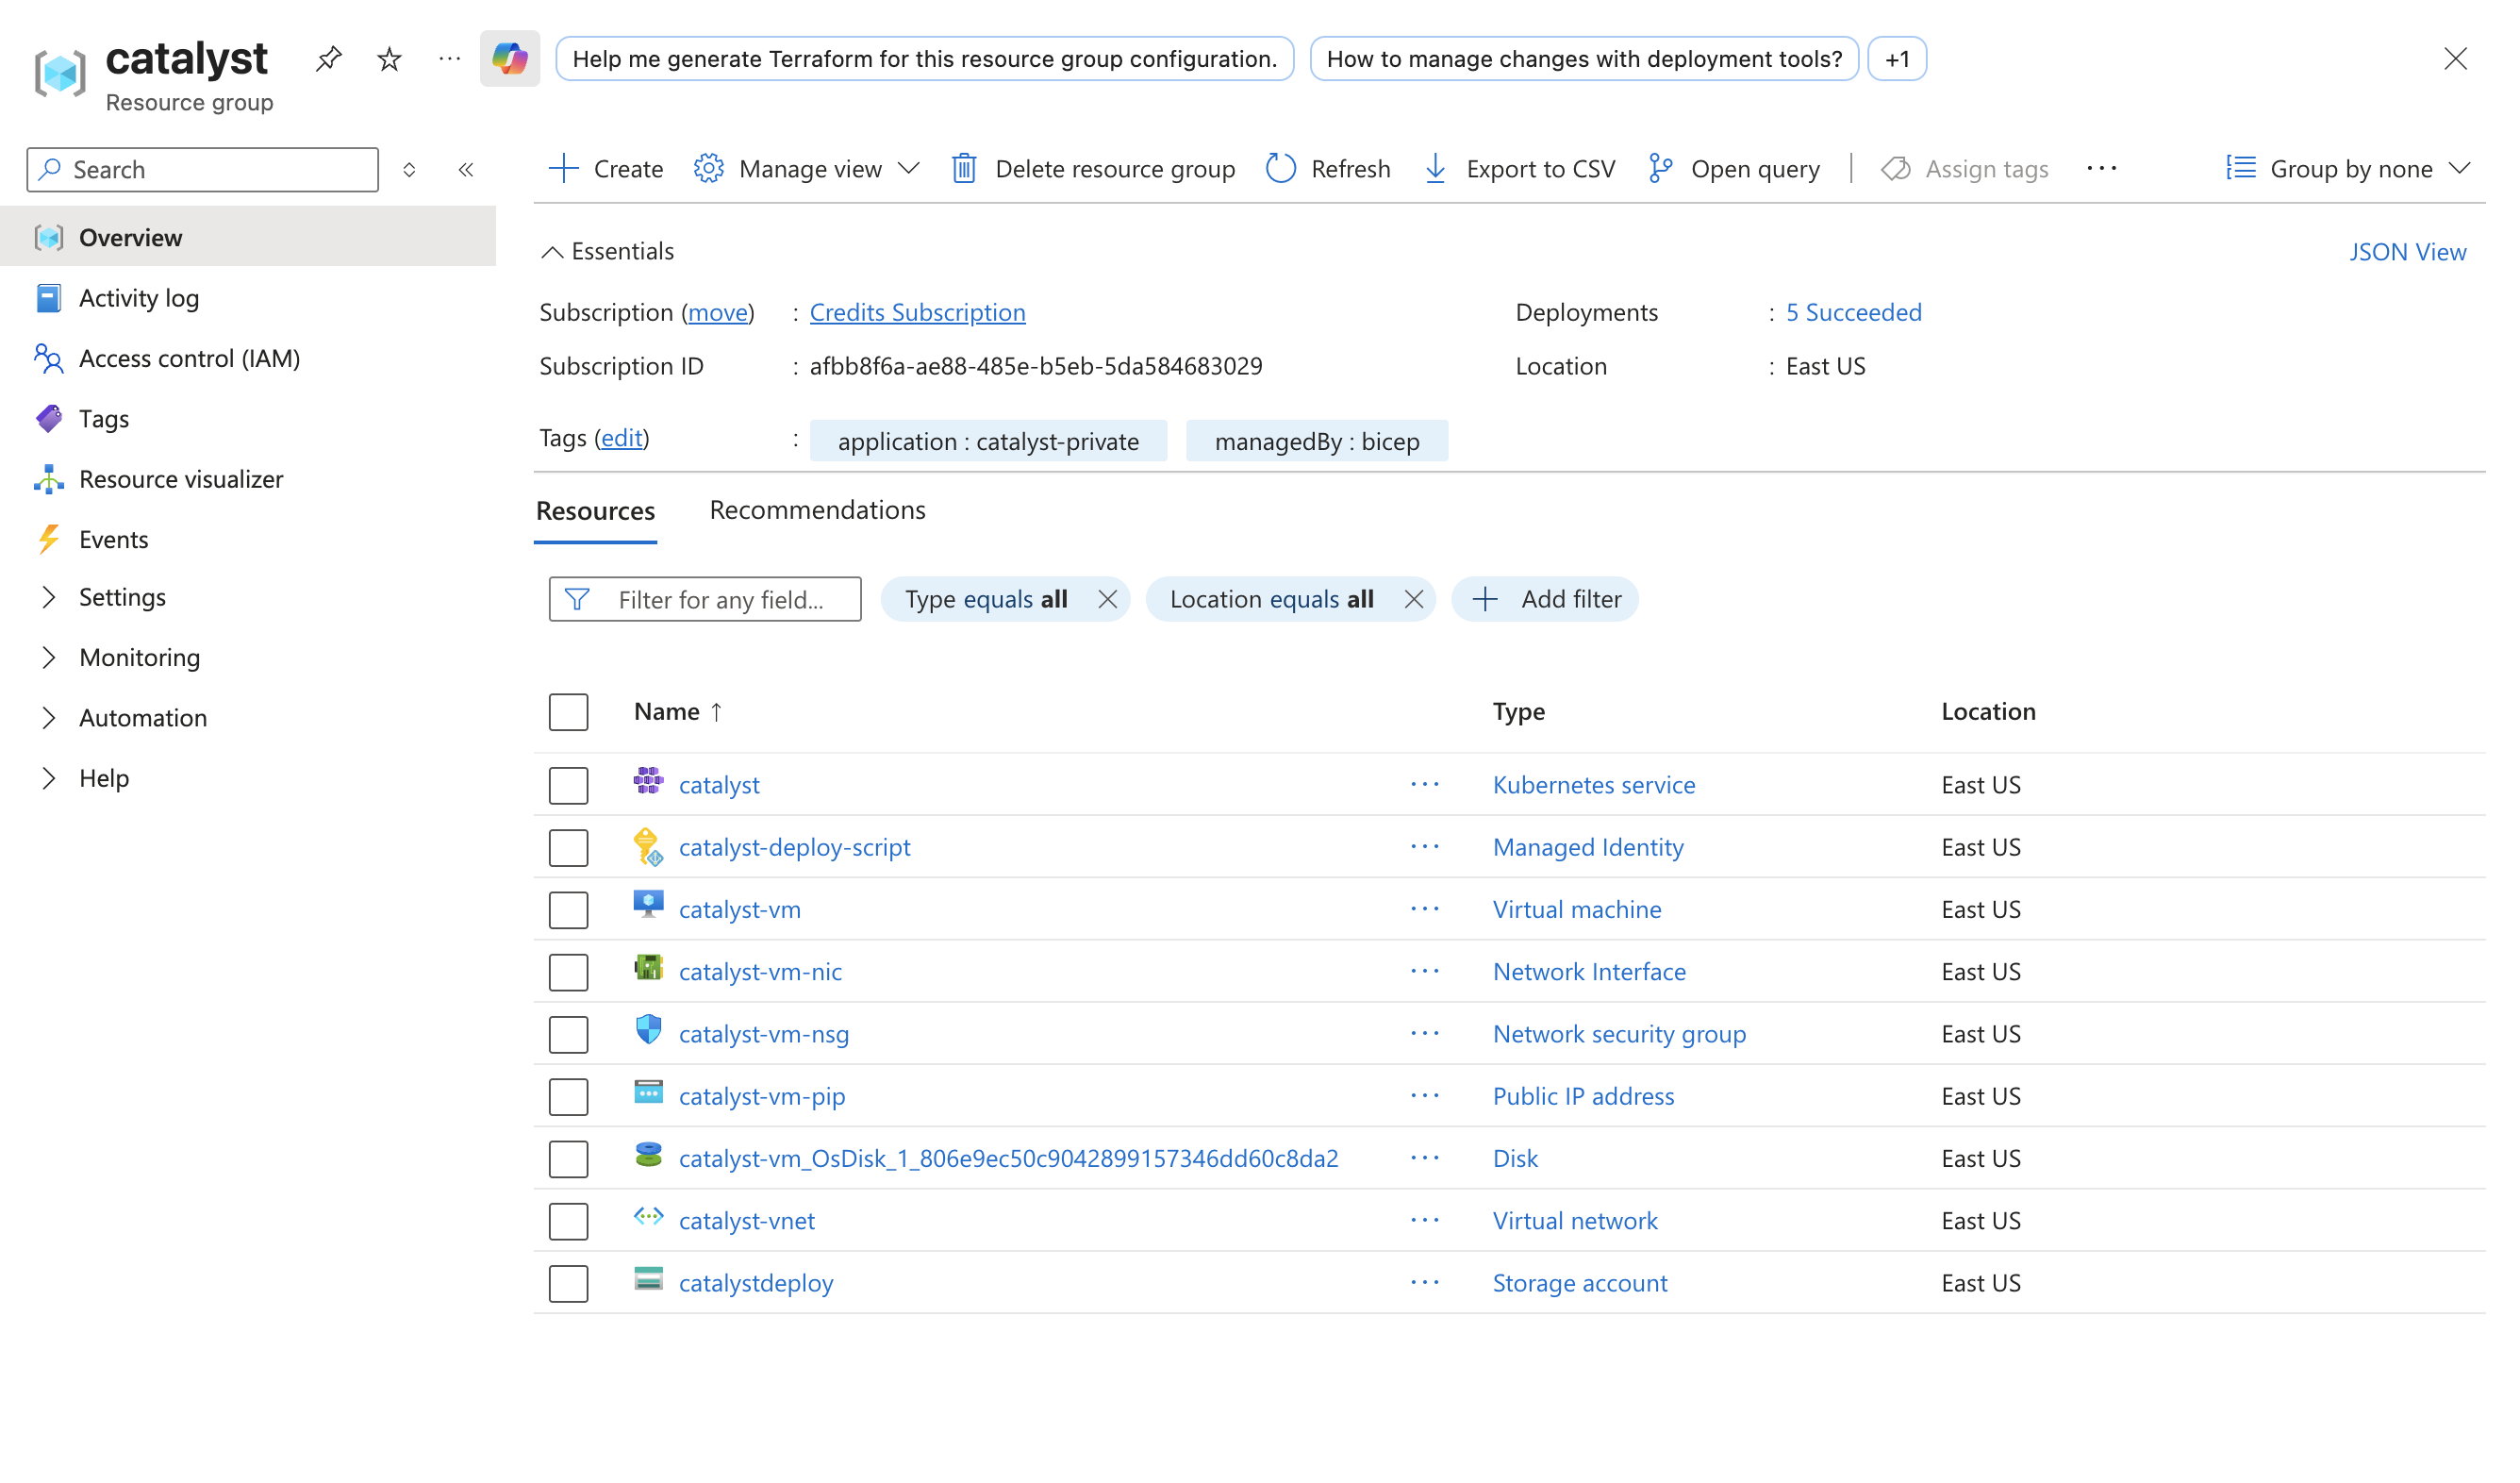Viewport: 2520px width, 1483px height.
Task: Open the Location equals all filter
Action: pos(1271,599)
